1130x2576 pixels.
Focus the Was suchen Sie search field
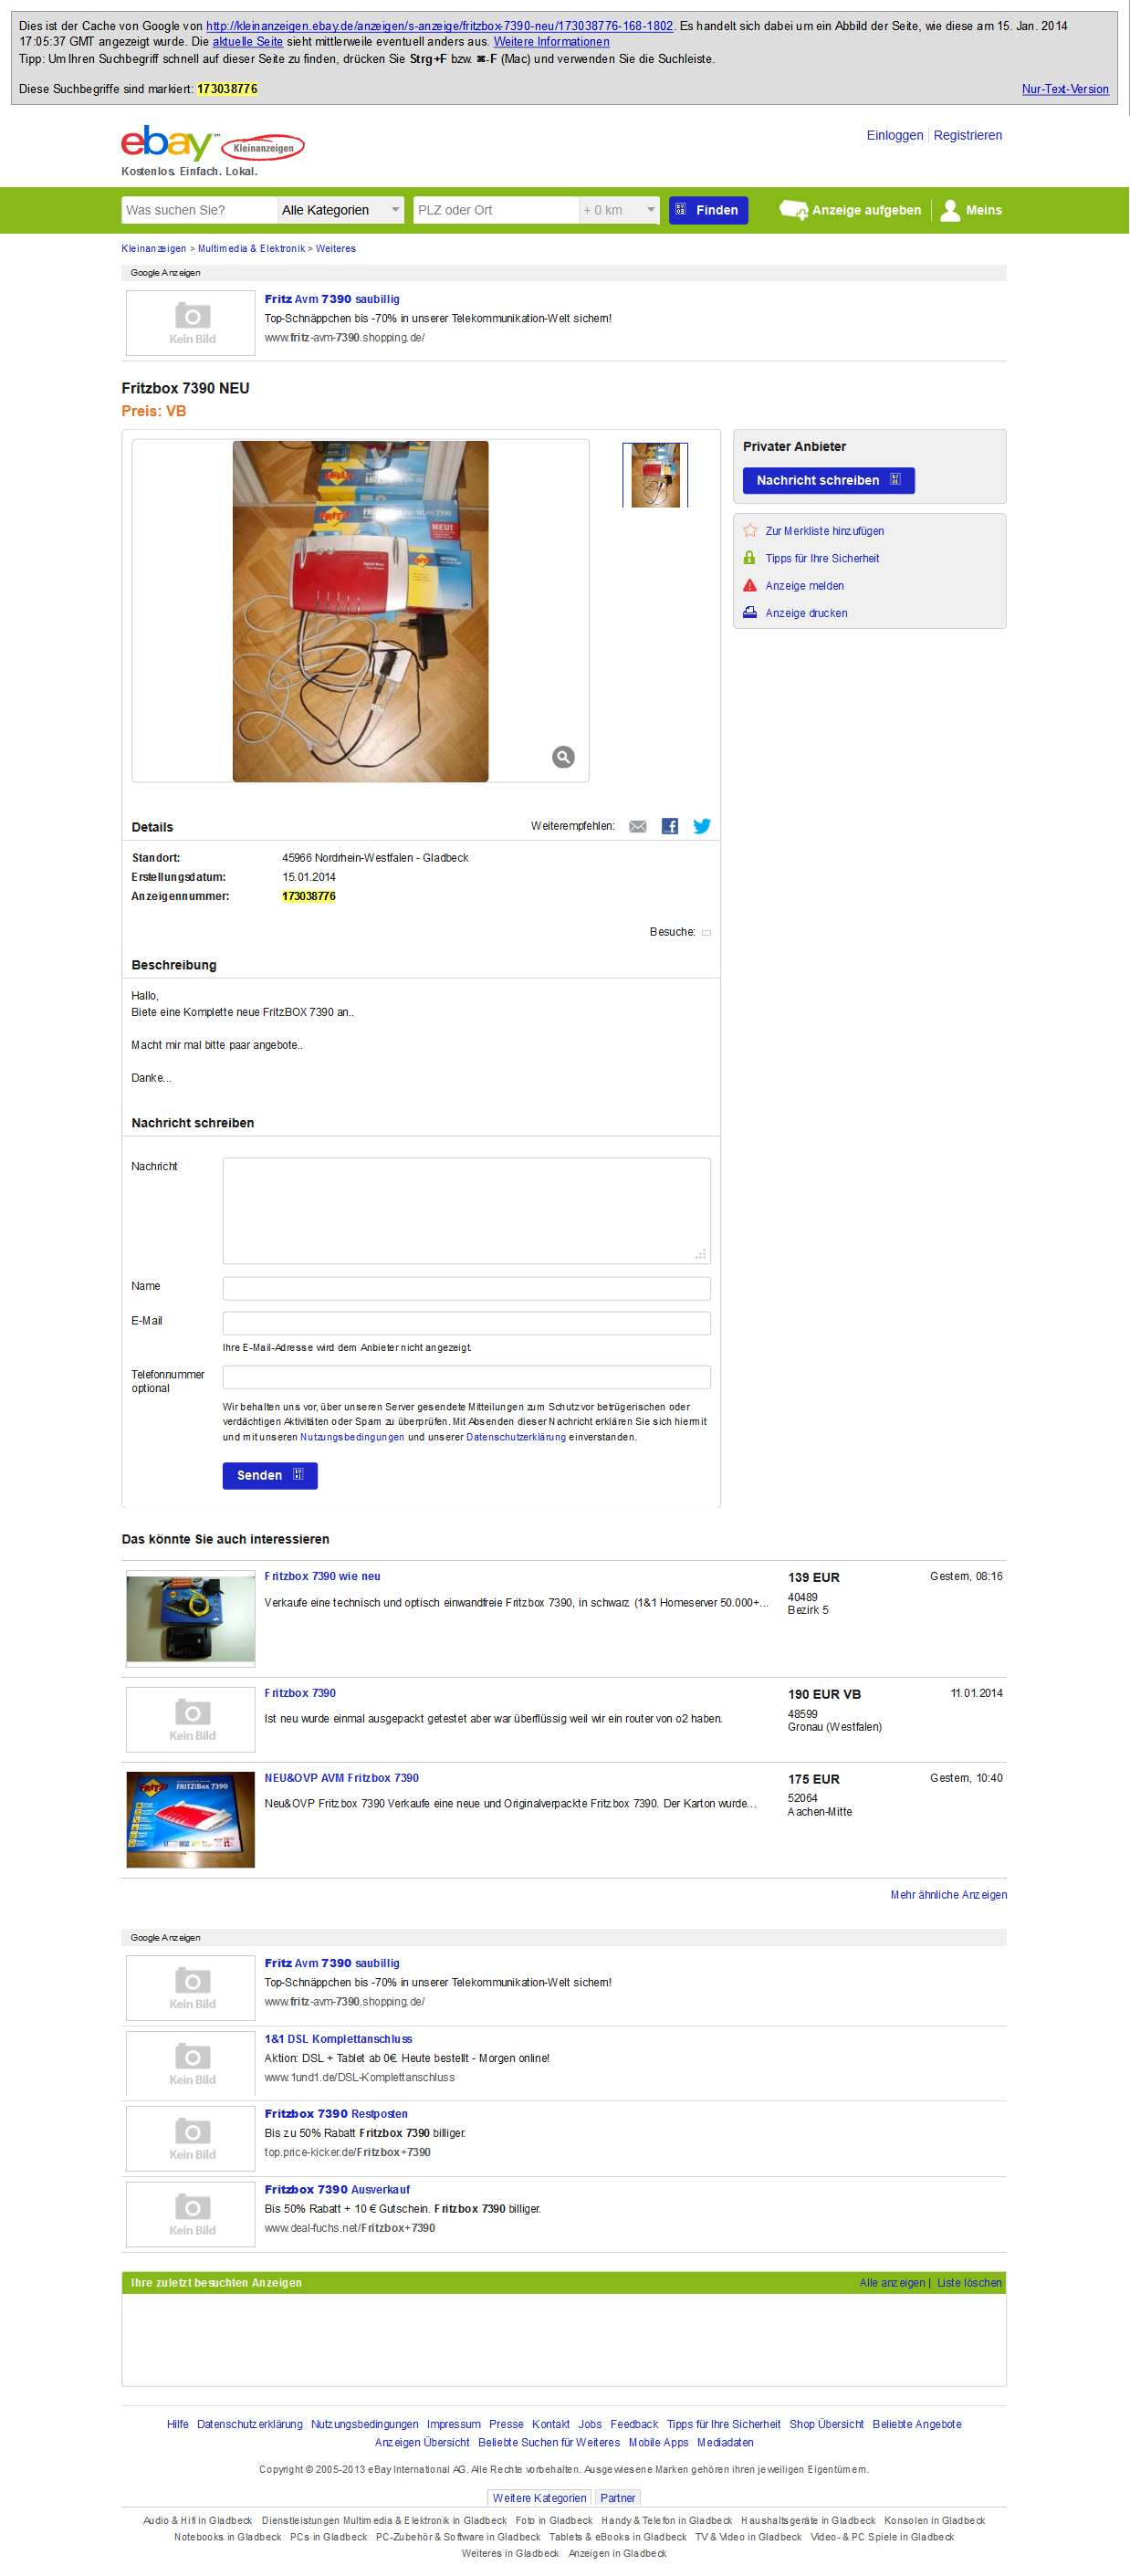(x=199, y=210)
